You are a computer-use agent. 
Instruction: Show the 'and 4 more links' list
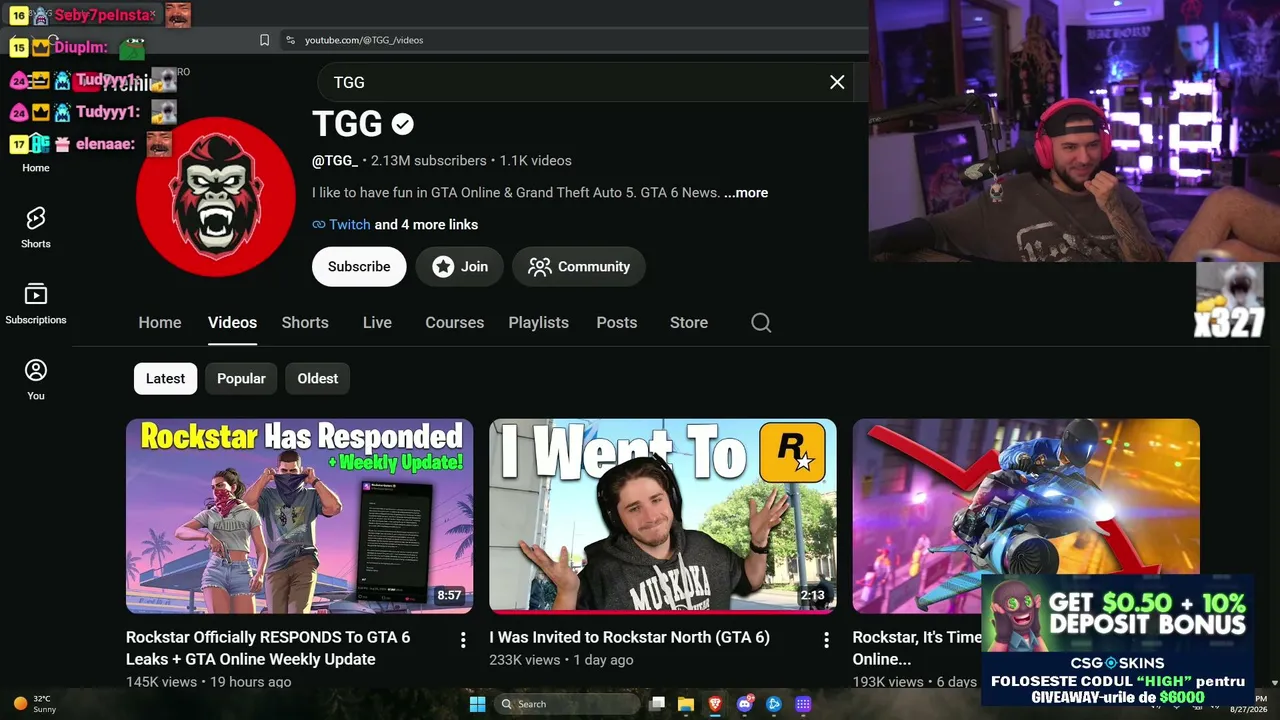pos(426,225)
